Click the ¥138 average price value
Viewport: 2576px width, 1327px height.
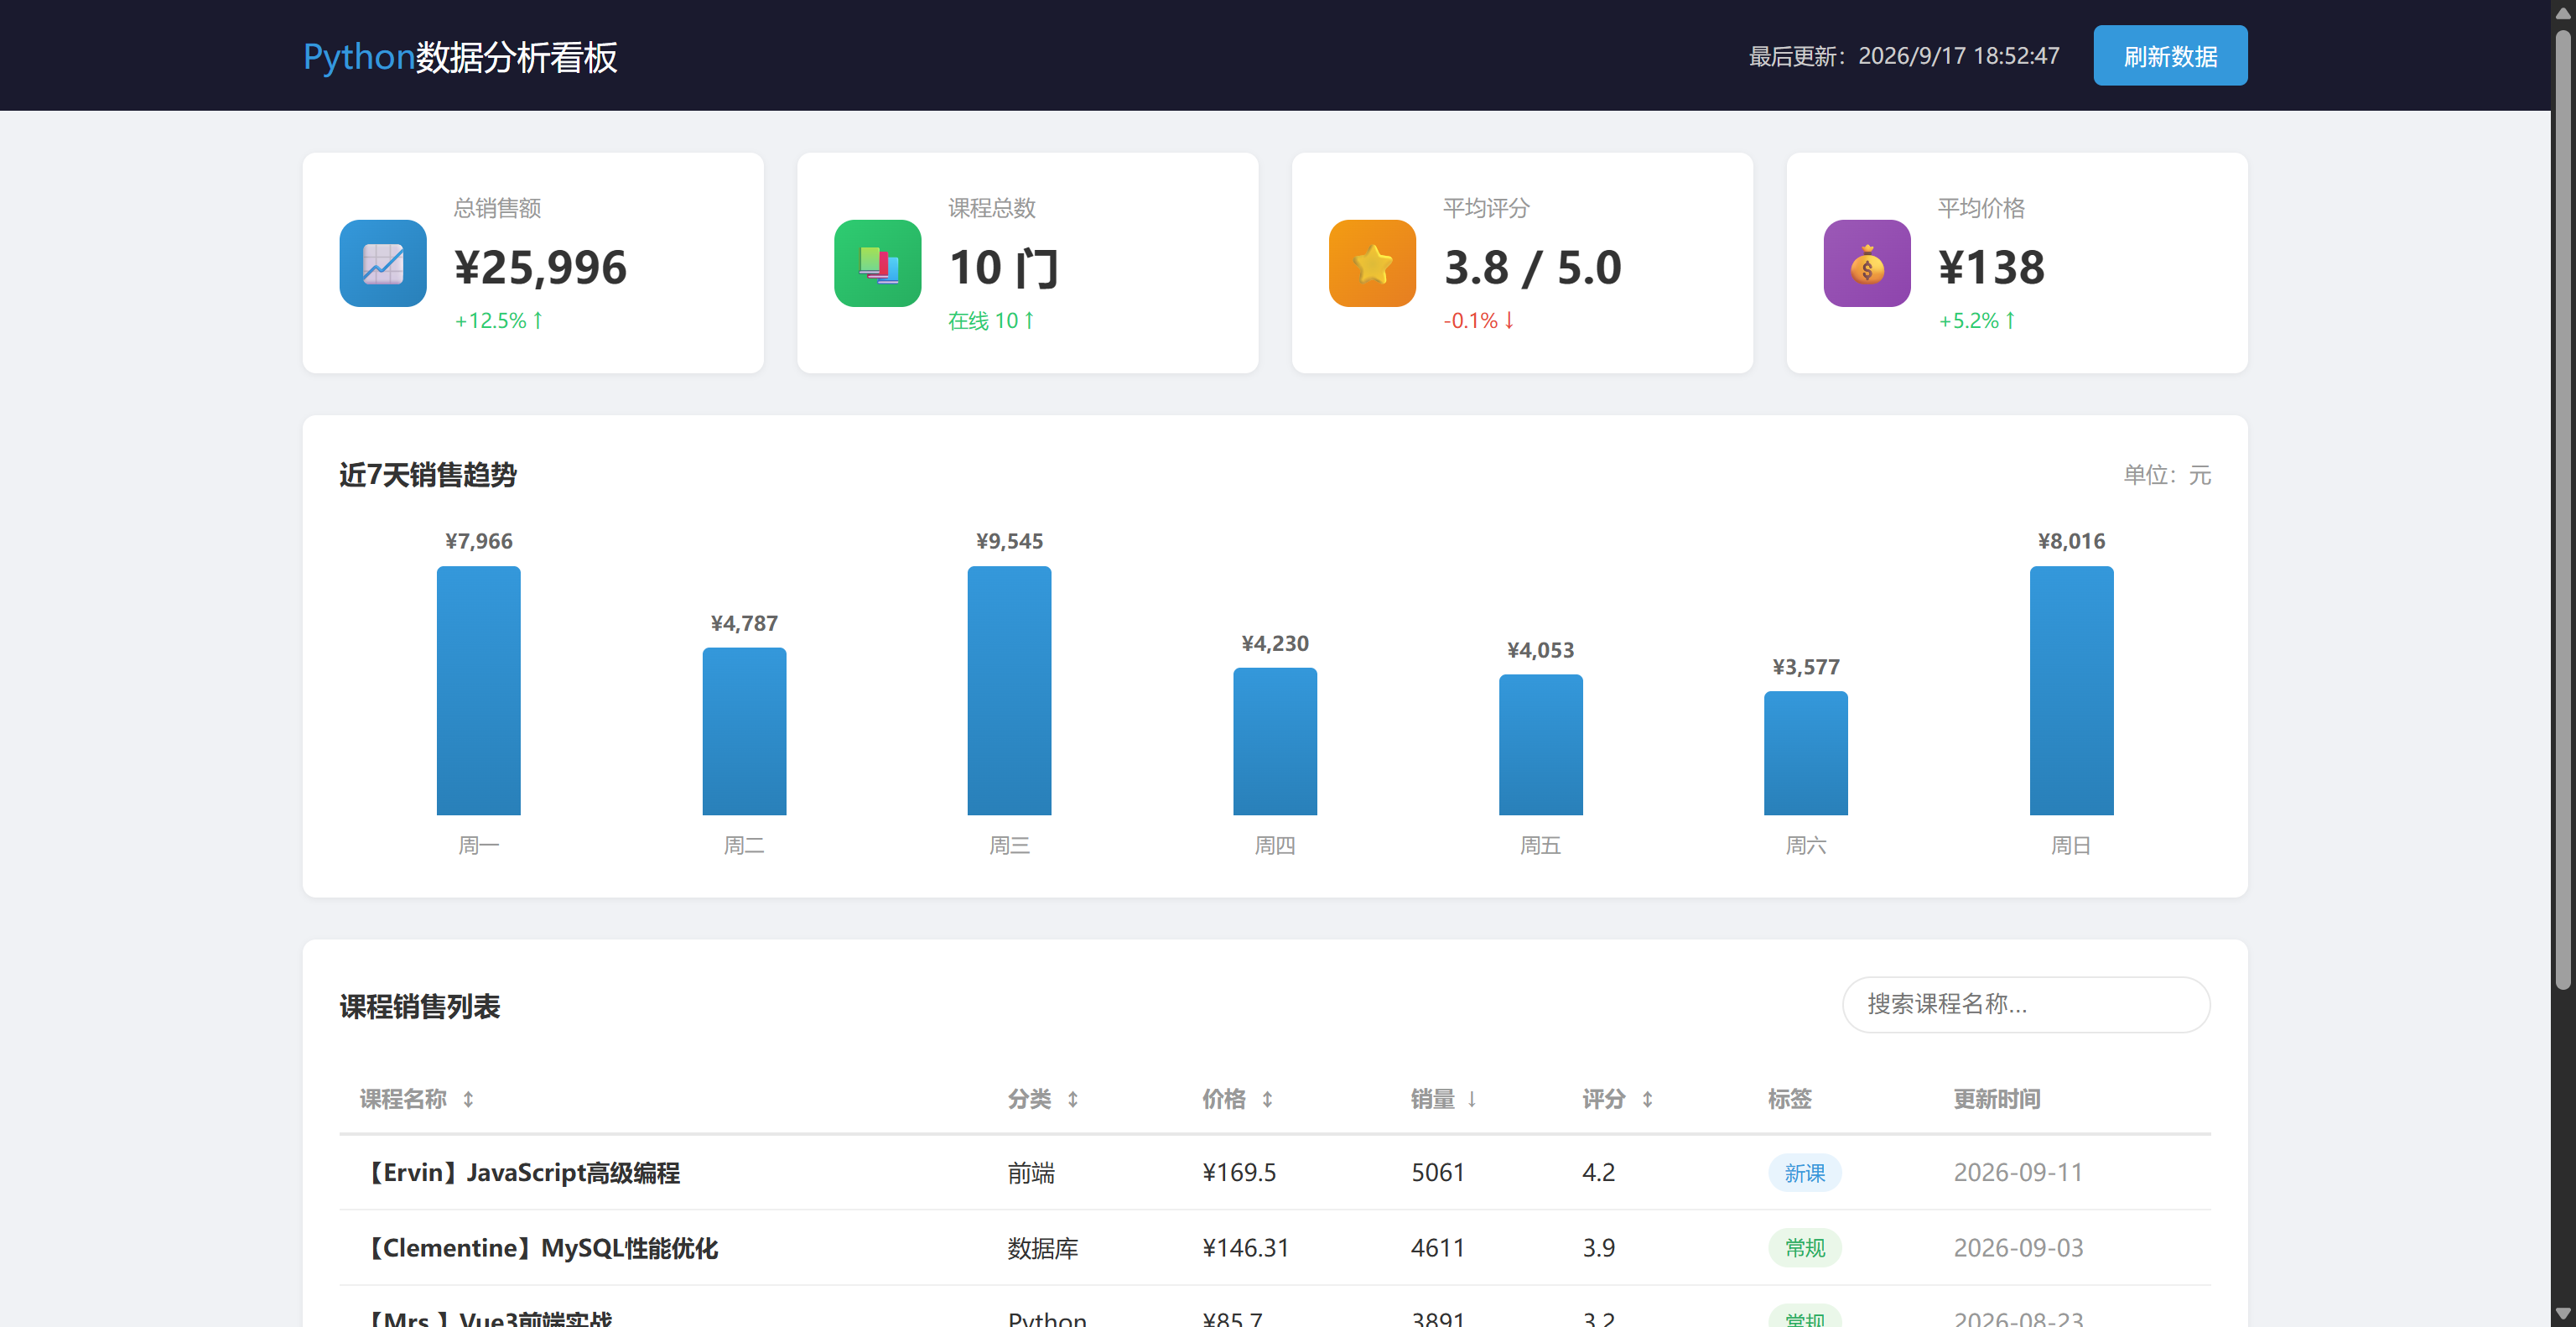tap(1992, 267)
